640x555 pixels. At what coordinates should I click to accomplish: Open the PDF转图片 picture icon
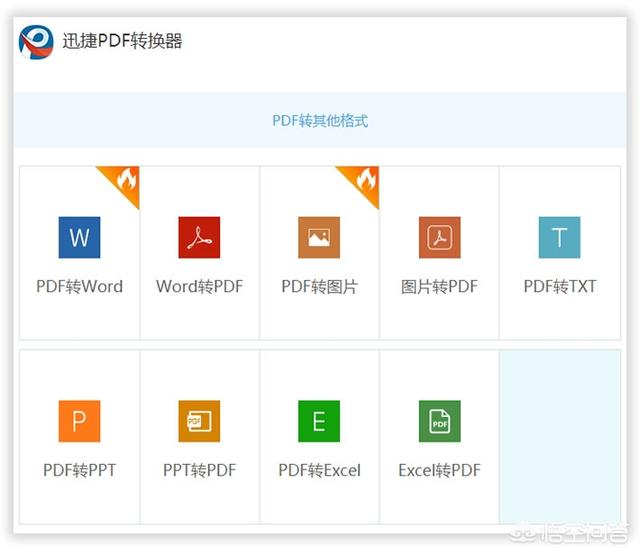pyautogui.click(x=319, y=238)
